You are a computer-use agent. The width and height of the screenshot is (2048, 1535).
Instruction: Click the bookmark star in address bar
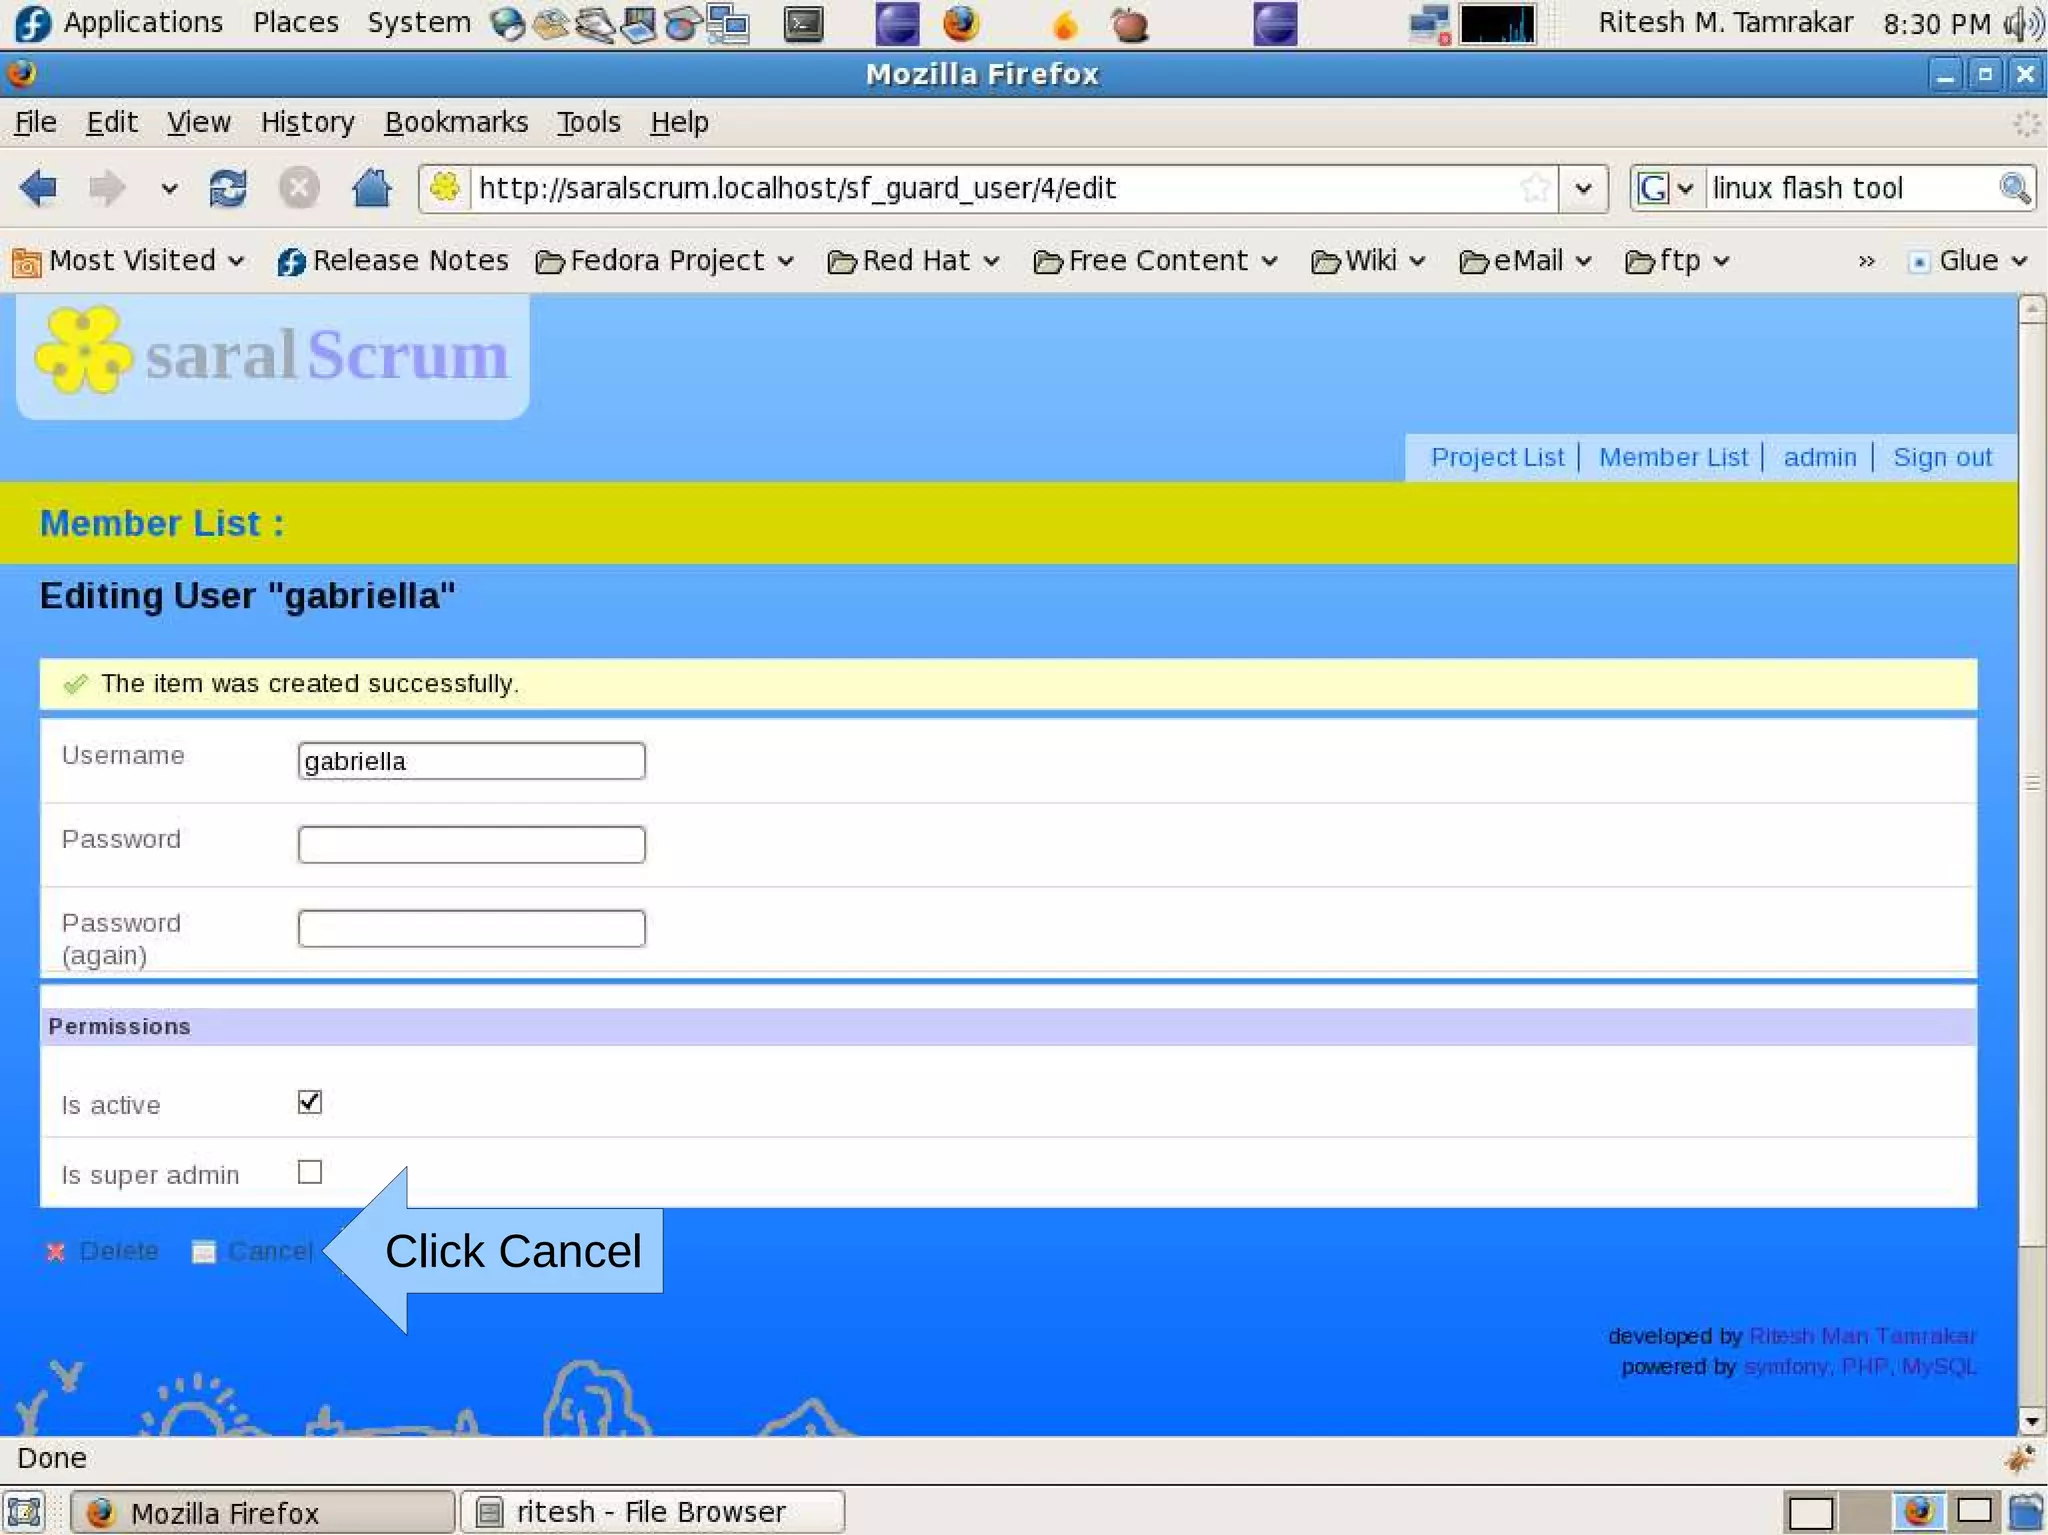(x=1535, y=188)
